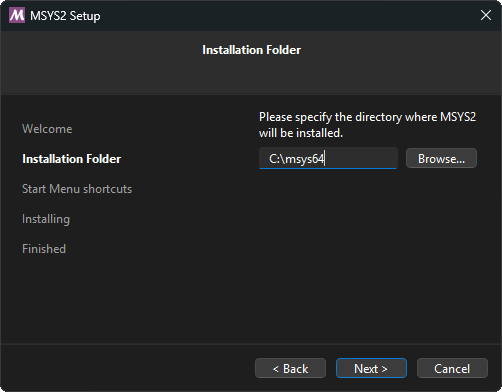The height and width of the screenshot is (392, 502).
Task: Click the 'Please specify the directory' instruction text
Action: pos(367,125)
